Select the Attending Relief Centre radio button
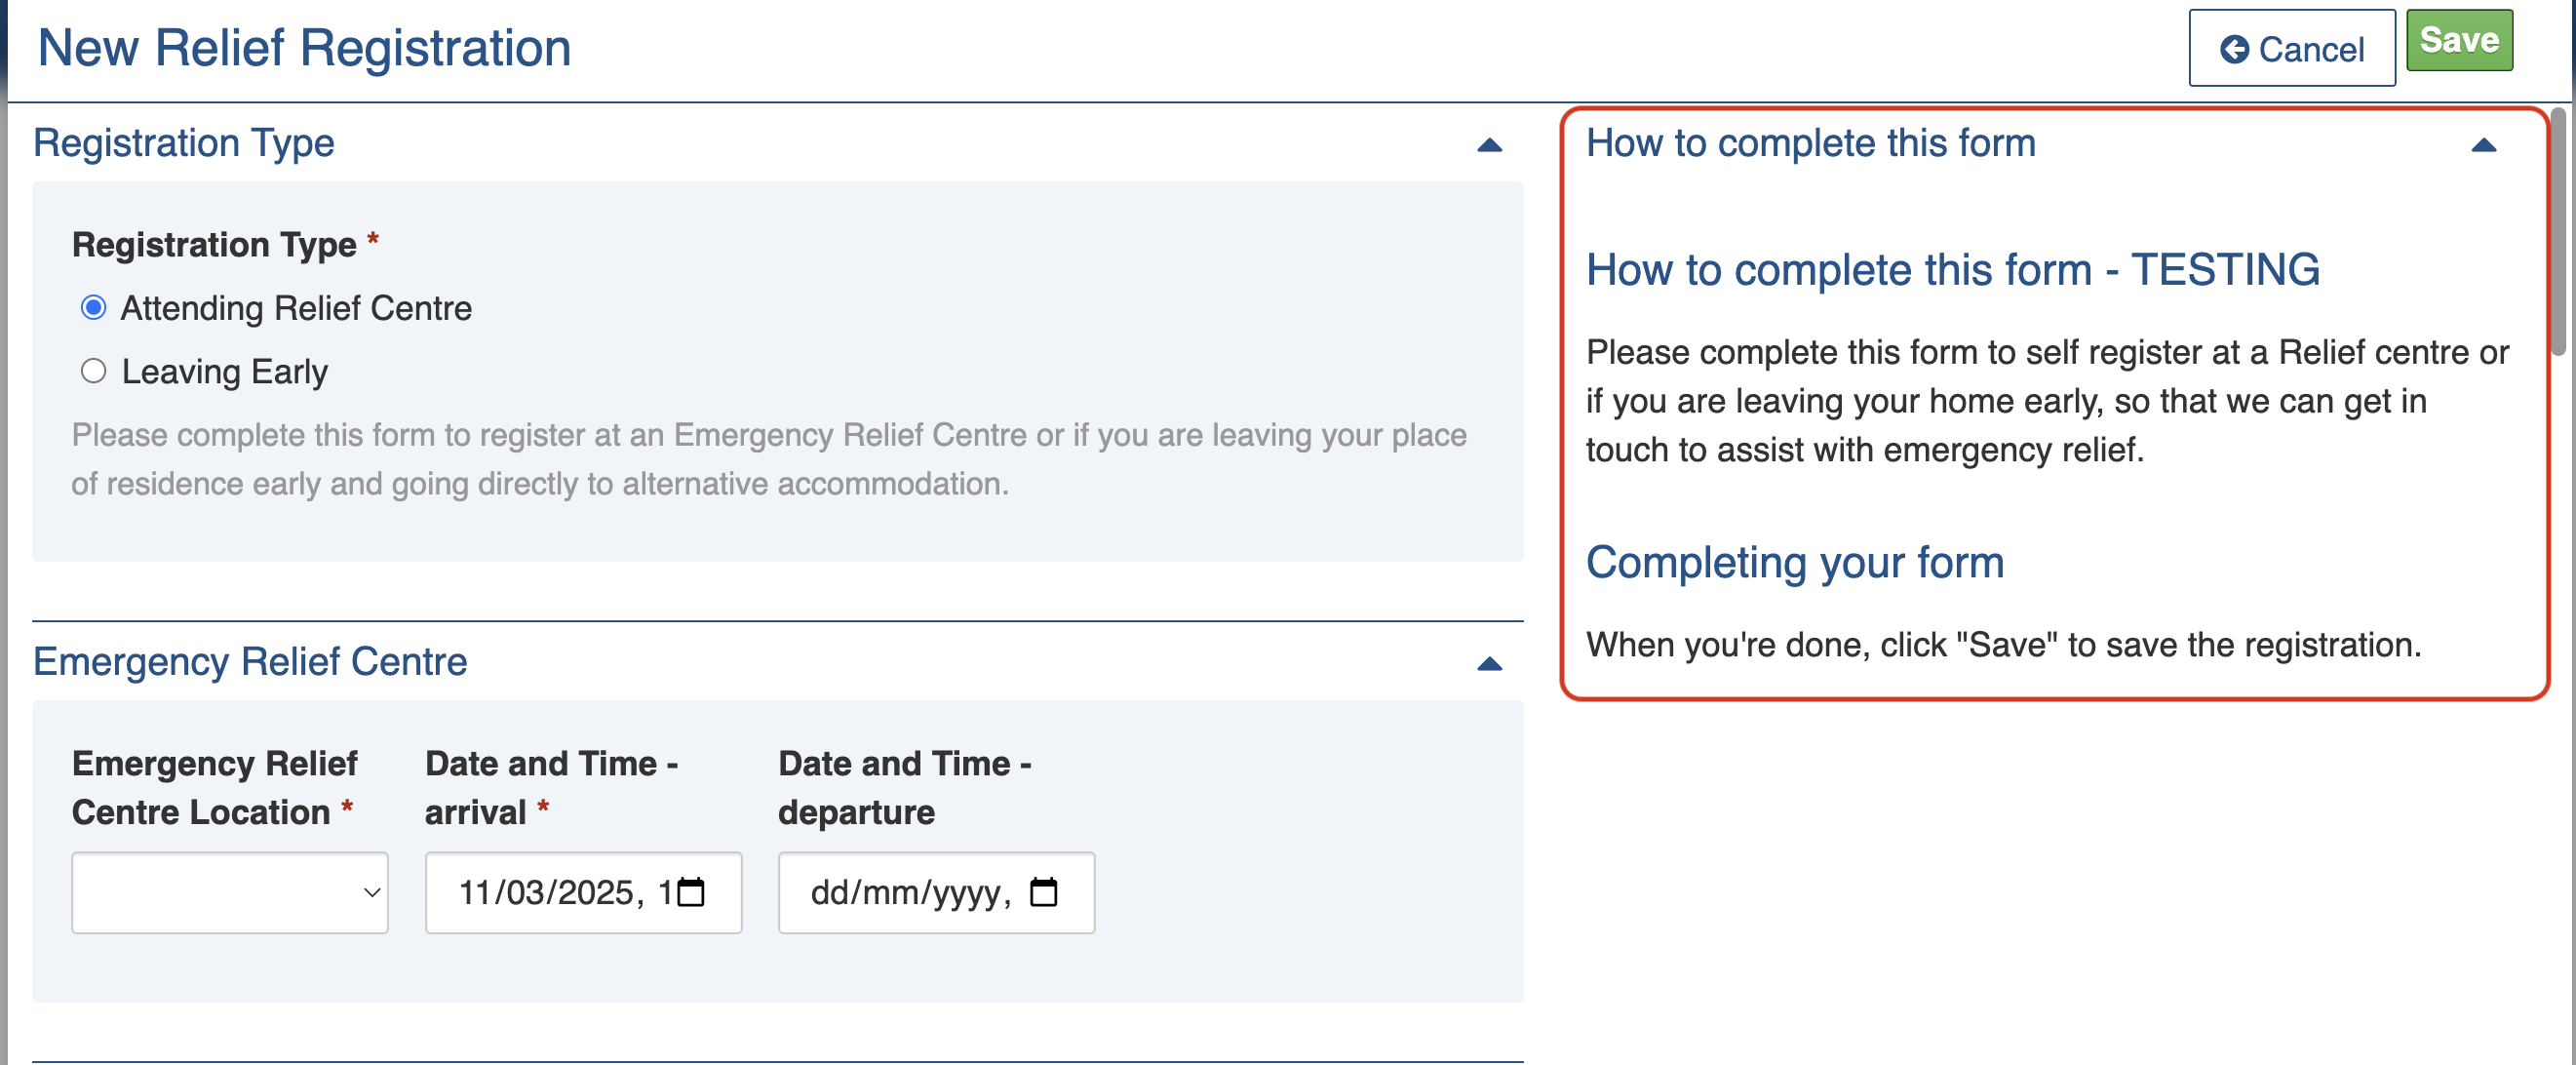Screen dimensions: 2576x1065 click(94, 308)
